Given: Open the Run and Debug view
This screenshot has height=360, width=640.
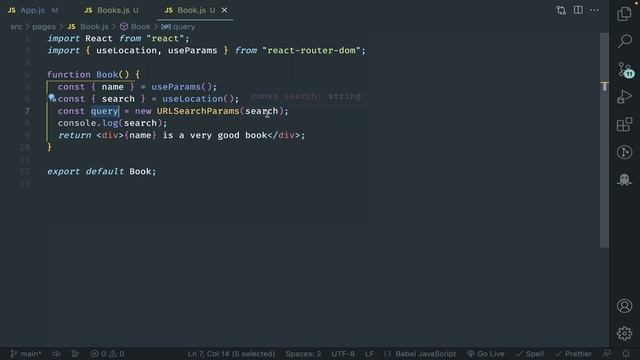Looking at the screenshot, I should [x=624, y=97].
